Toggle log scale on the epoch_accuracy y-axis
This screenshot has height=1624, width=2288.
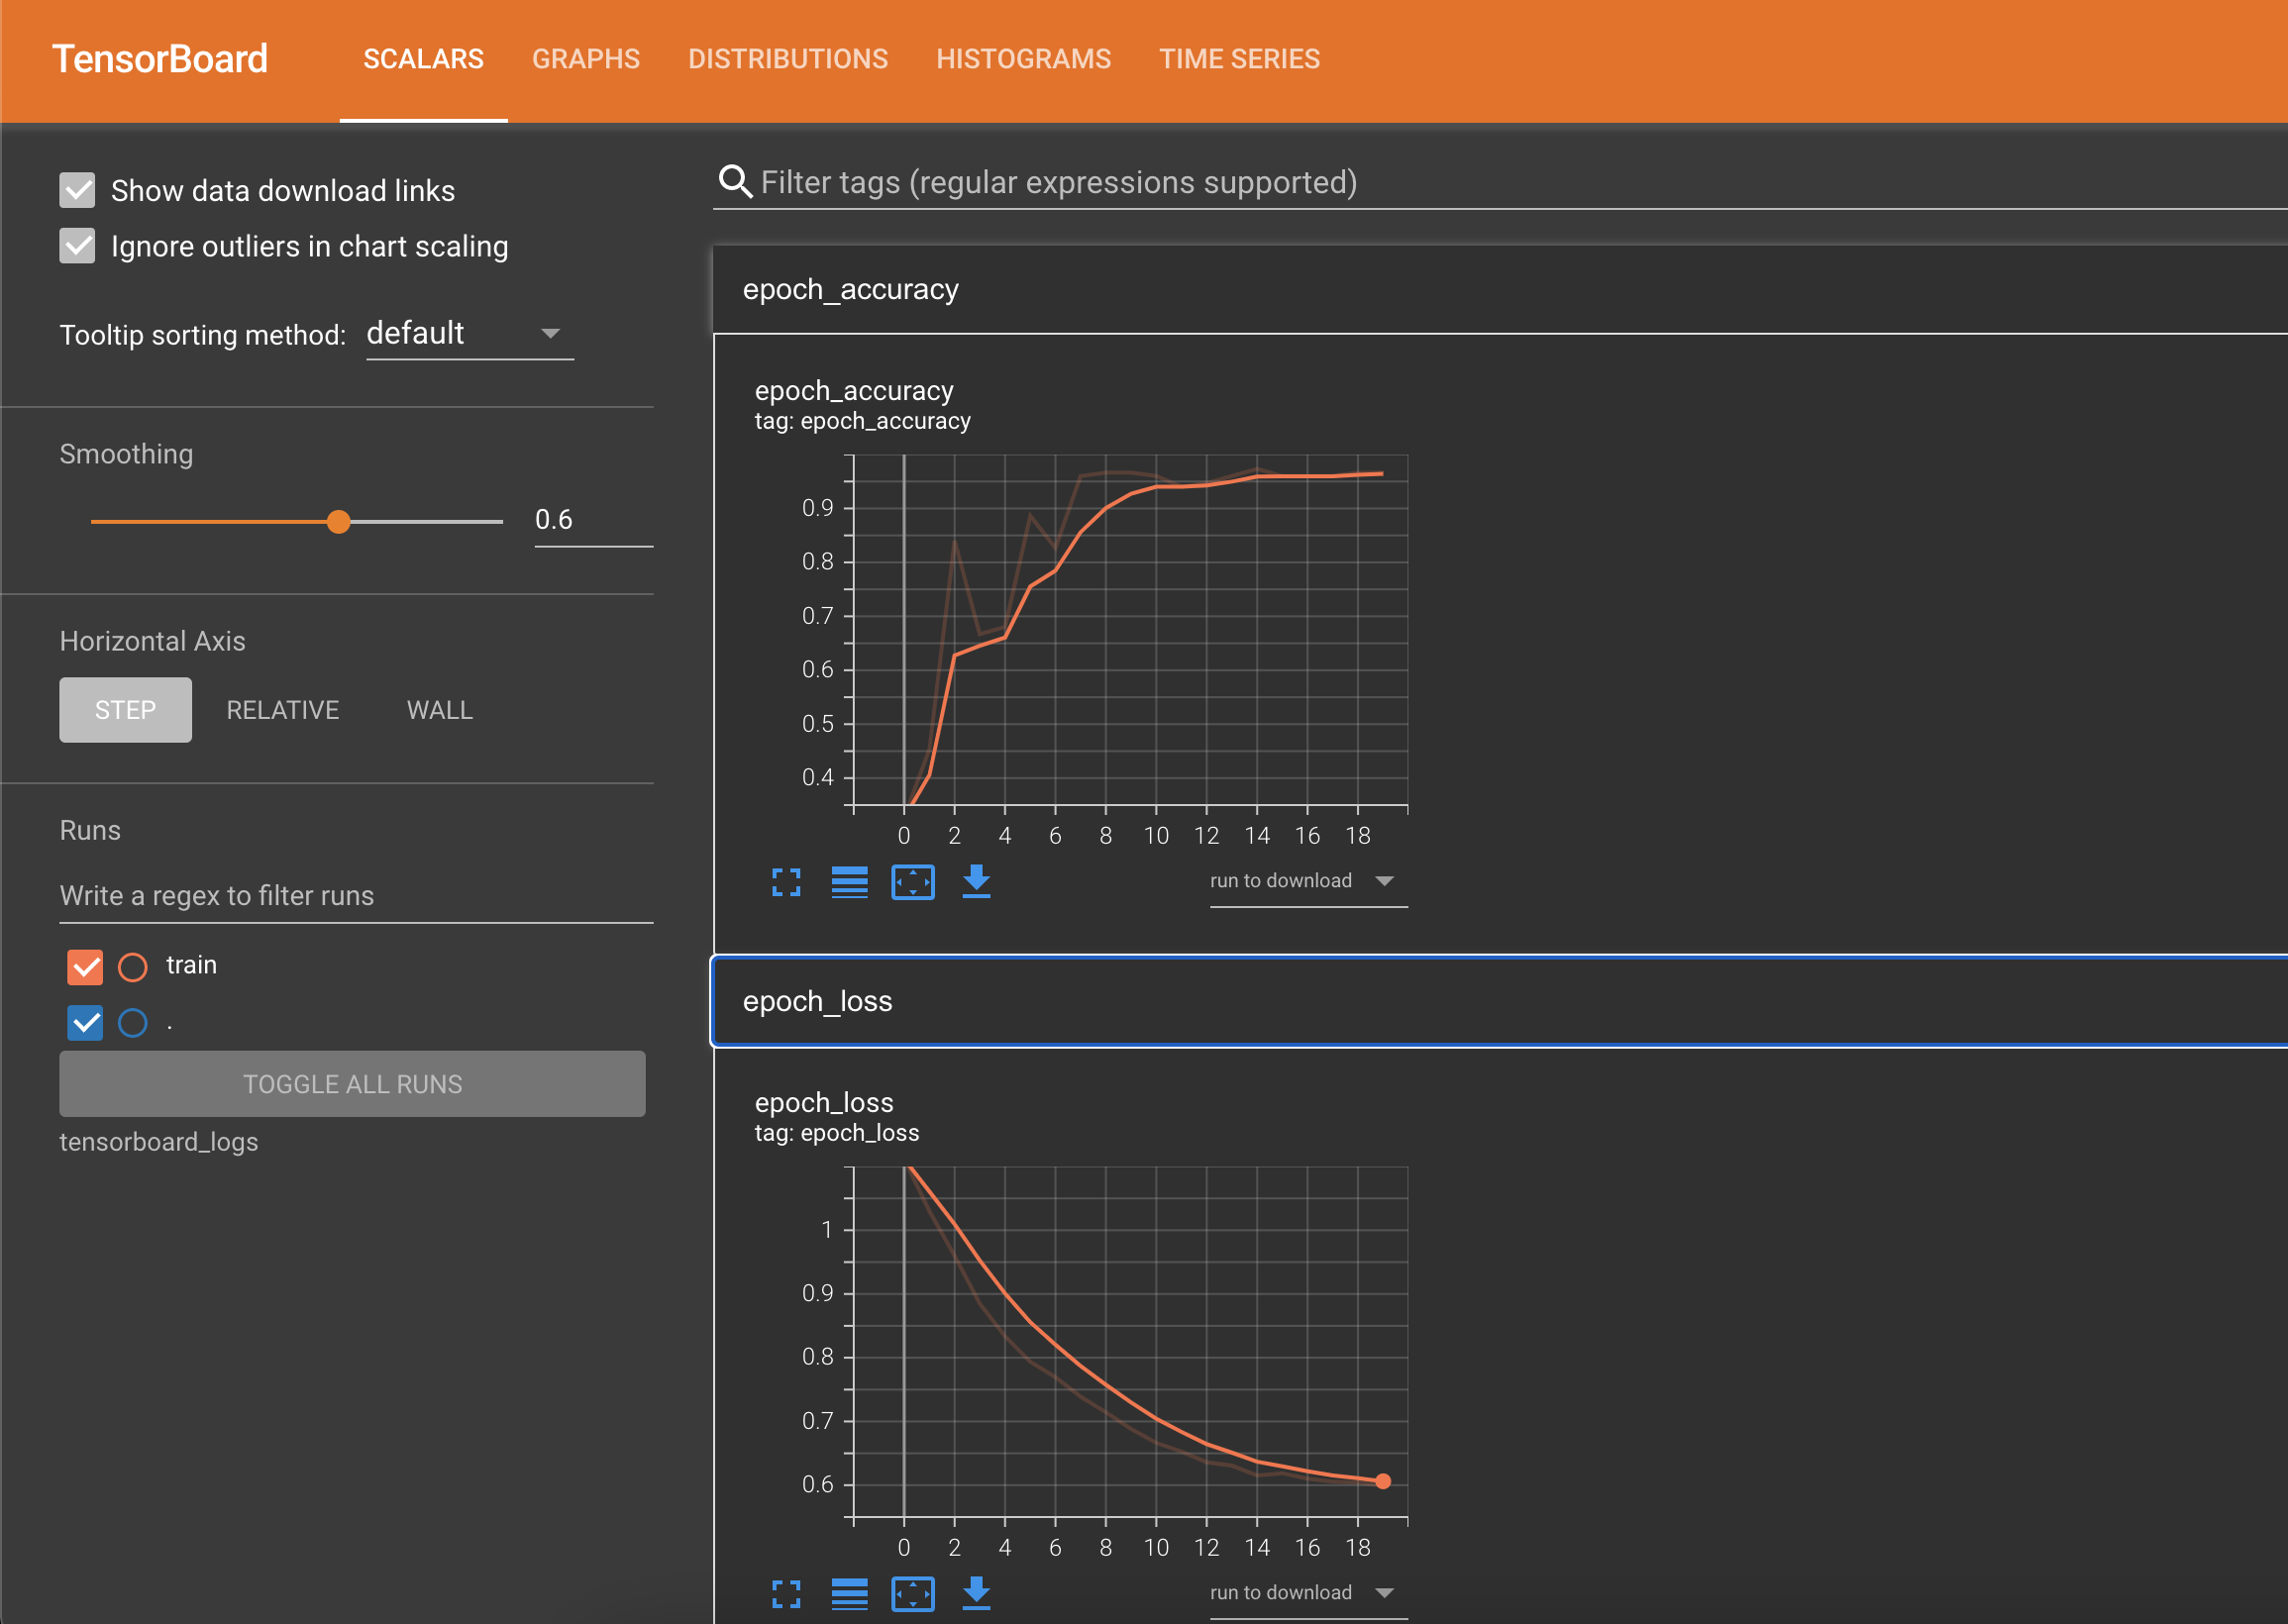tap(849, 882)
